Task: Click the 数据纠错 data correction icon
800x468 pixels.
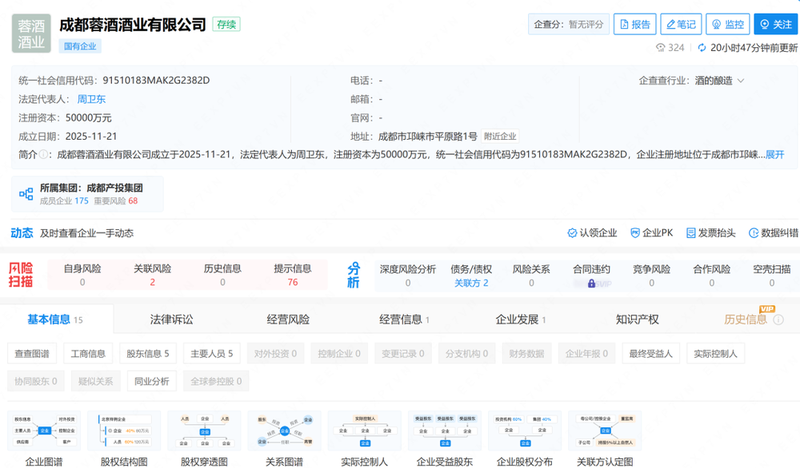Action: click(753, 233)
